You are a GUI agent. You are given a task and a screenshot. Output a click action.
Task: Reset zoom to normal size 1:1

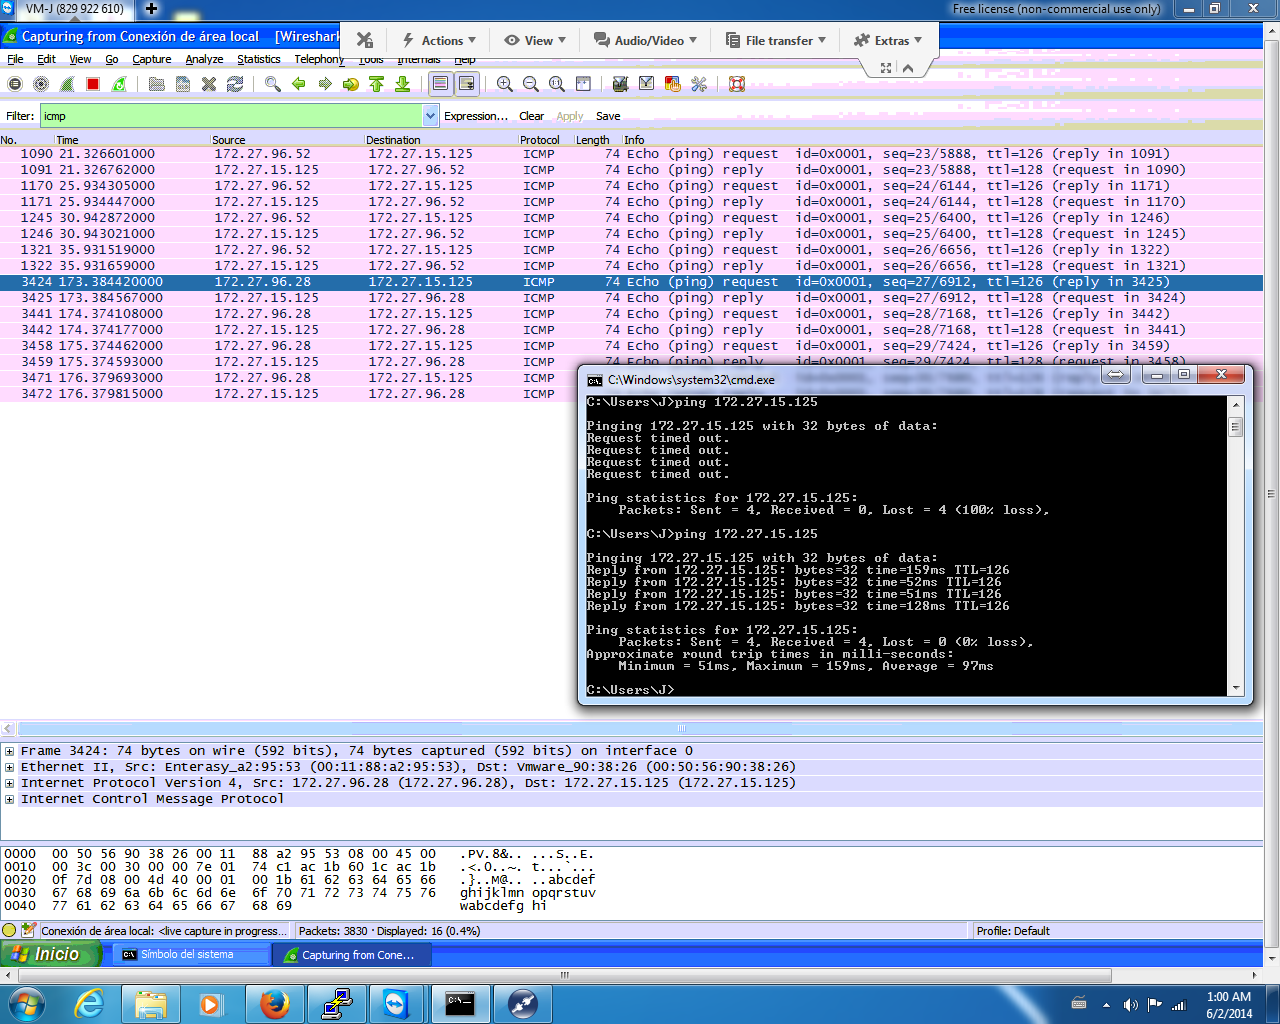pos(557,84)
